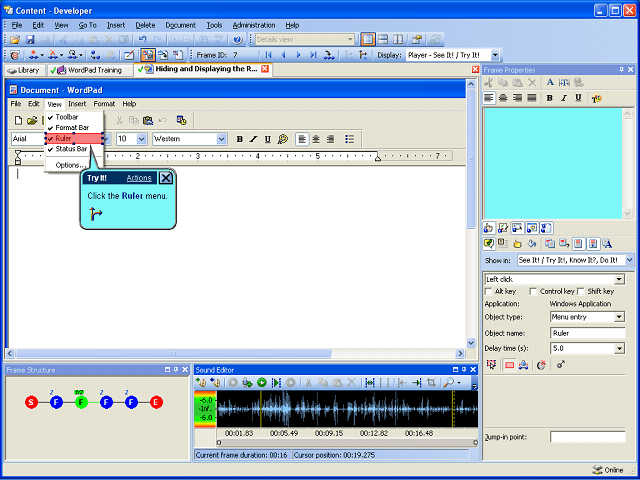Close the Try It! bubble

166,178
